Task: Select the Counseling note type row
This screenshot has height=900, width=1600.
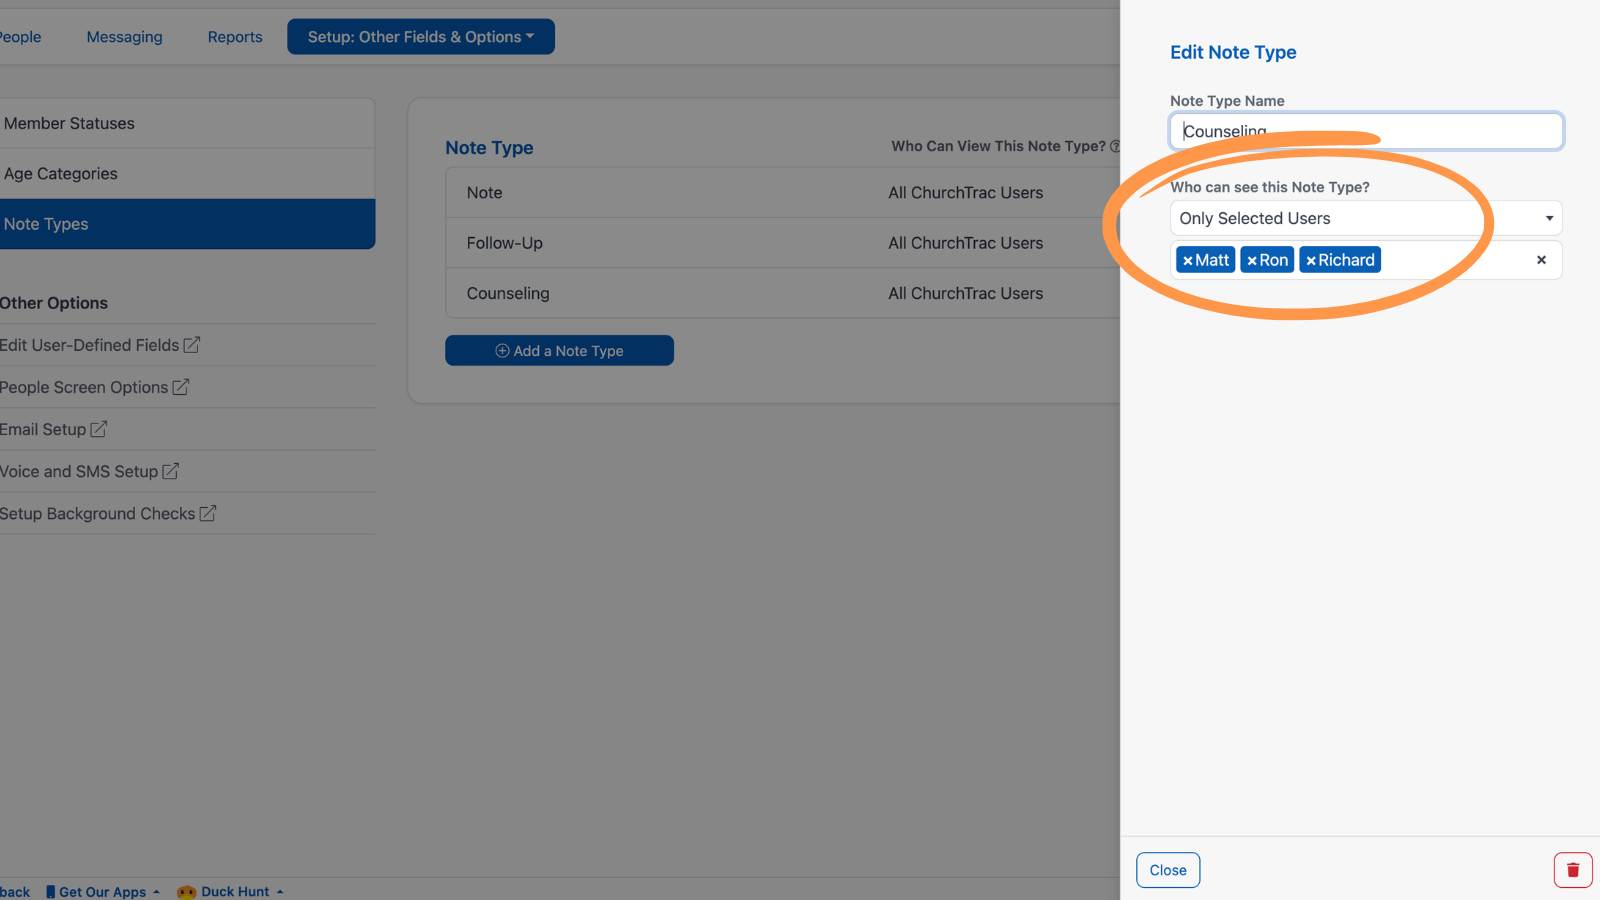Action: (783, 293)
